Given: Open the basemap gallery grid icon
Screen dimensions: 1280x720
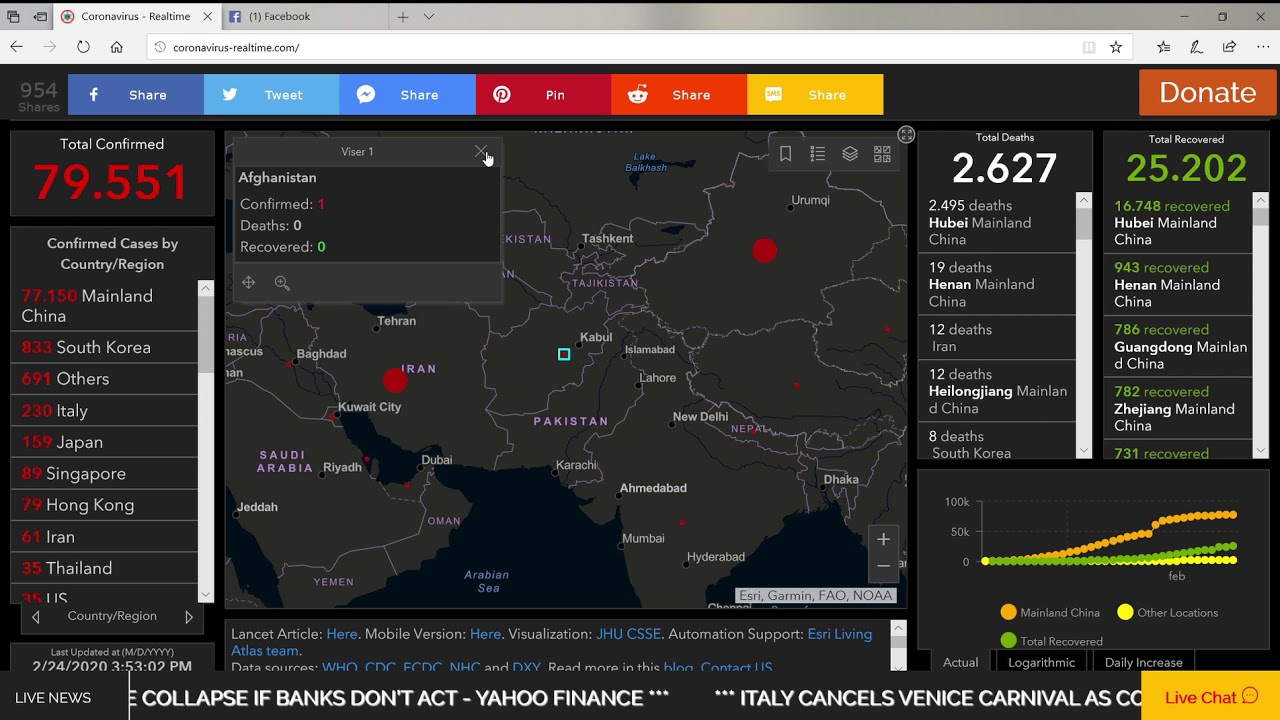Looking at the screenshot, I should click(x=882, y=154).
